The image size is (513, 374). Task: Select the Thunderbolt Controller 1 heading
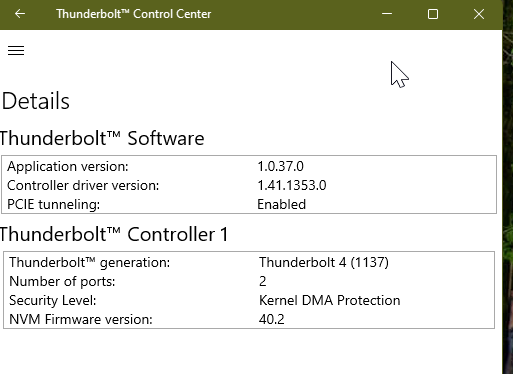click(x=114, y=234)
